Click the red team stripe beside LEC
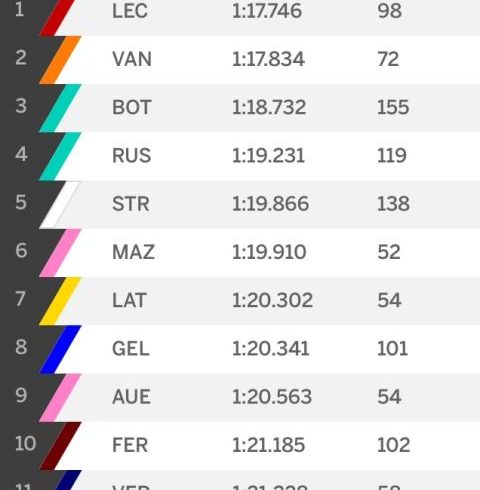This screenshot has width=480, height=490. (x=57, y=17)
